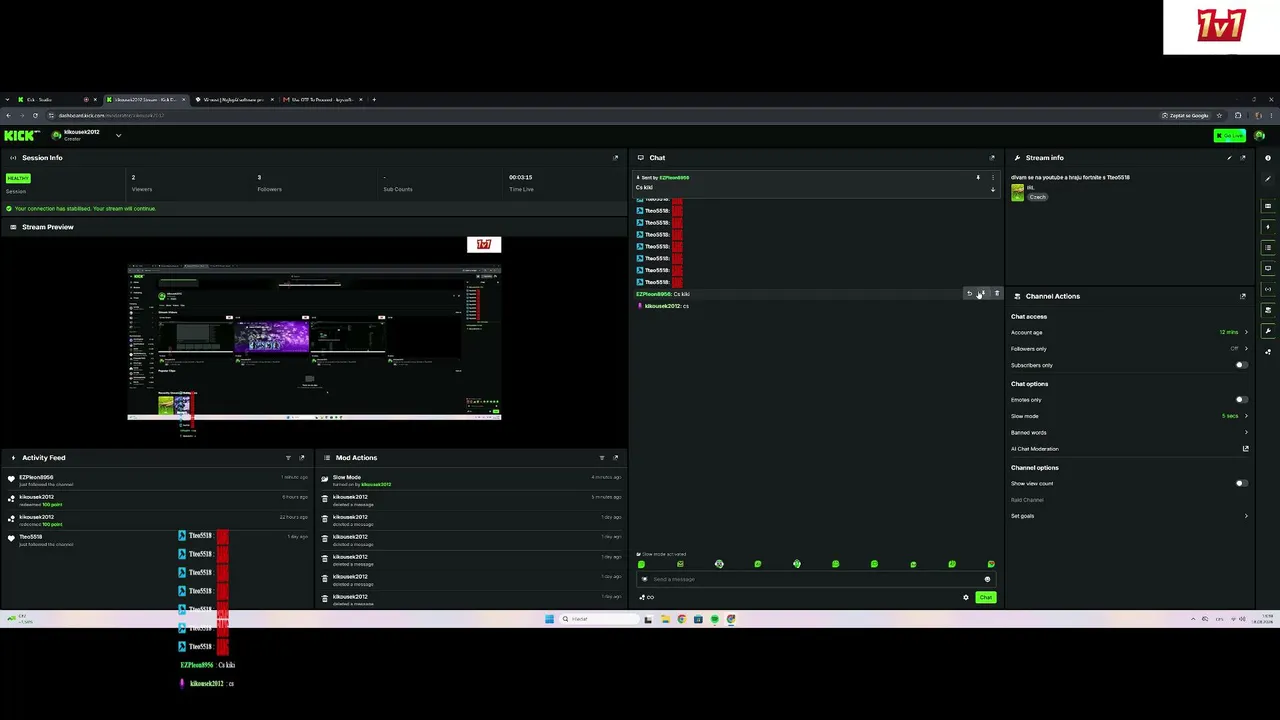
Task: Click the chat message input field
Action: coord(816,579)
